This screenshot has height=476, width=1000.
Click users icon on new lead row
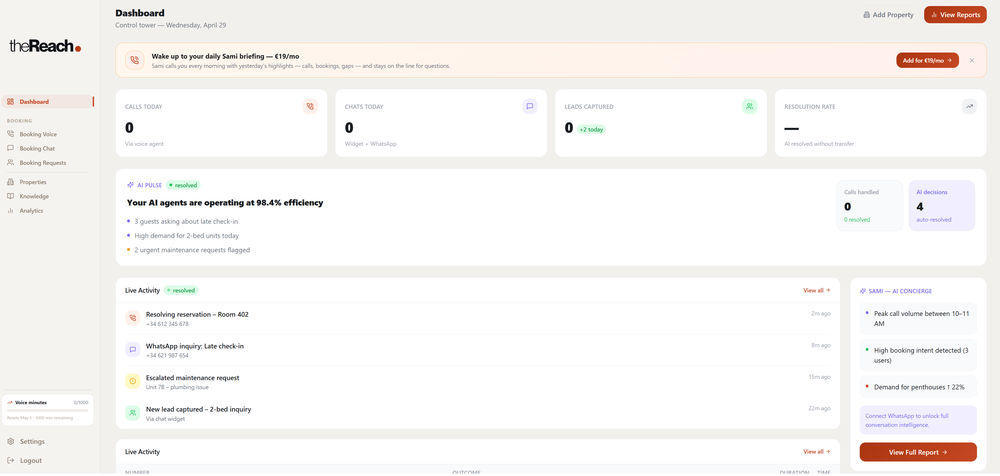click(x=133, y=413)
